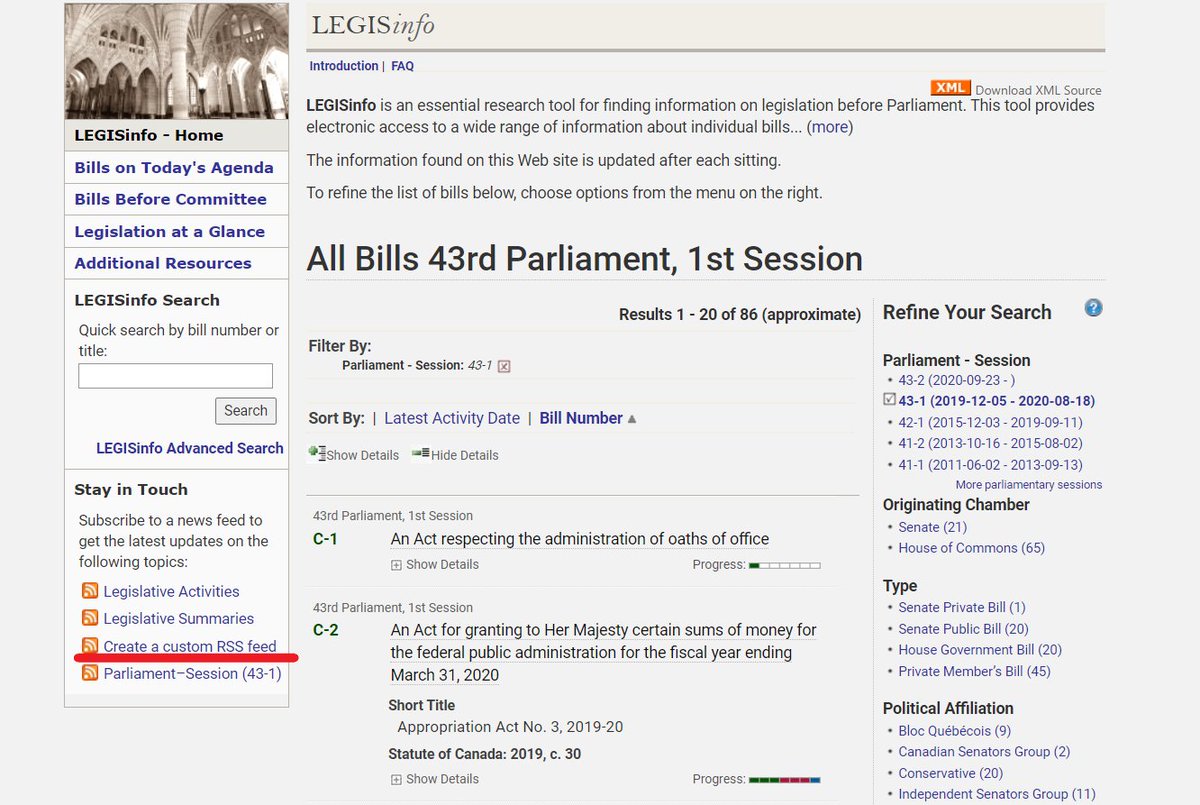Click the C-1 progress bar
1200x805 pixels.
point(784,565)
